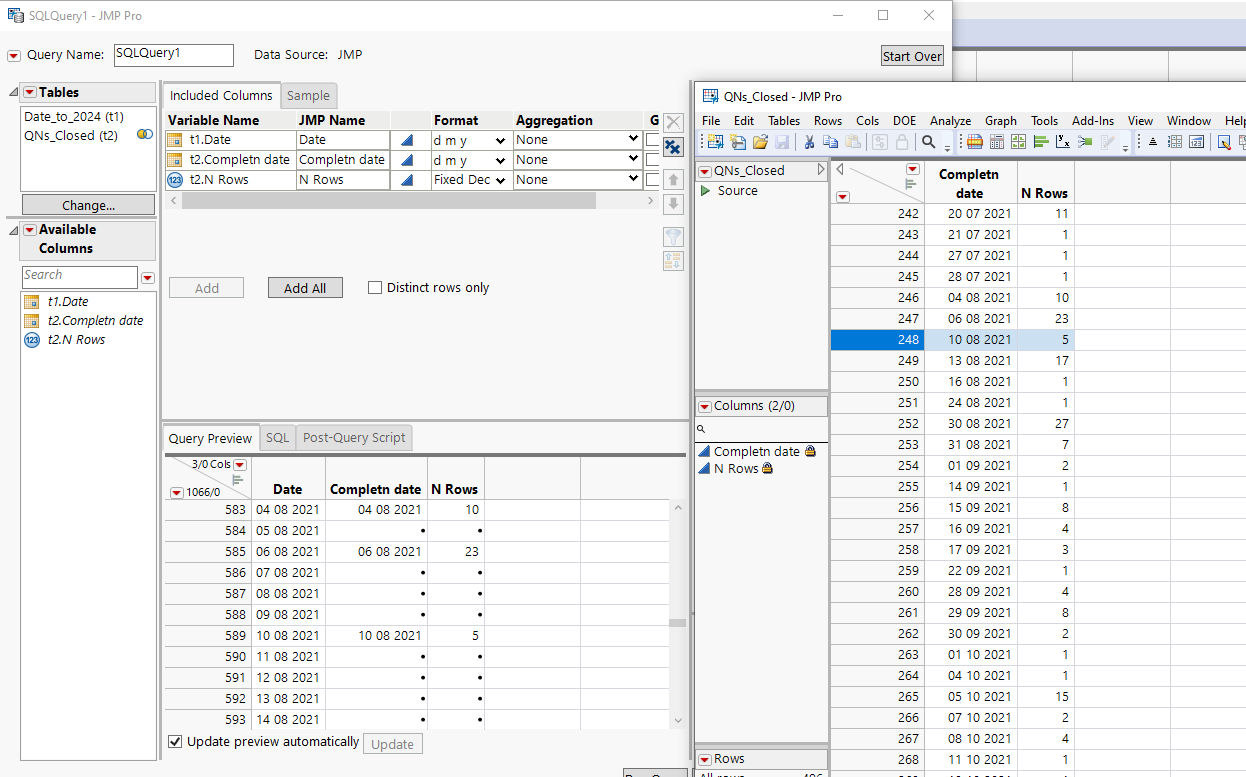Open the Aggregation dropdown for t2.N Rows

[636, 179]
